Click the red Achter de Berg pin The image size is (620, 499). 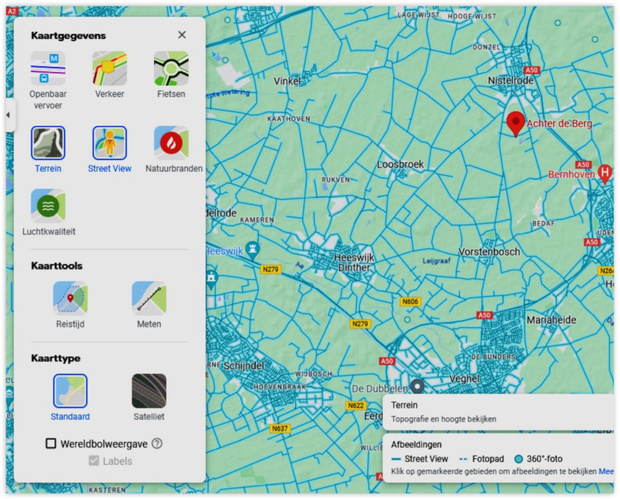pos(515,122)
